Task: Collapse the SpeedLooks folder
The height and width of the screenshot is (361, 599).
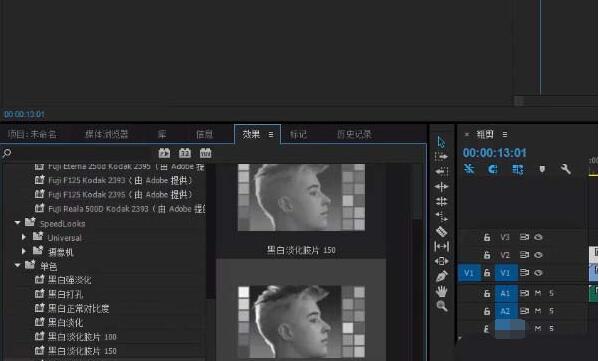Action: click(x=17, y=223)
